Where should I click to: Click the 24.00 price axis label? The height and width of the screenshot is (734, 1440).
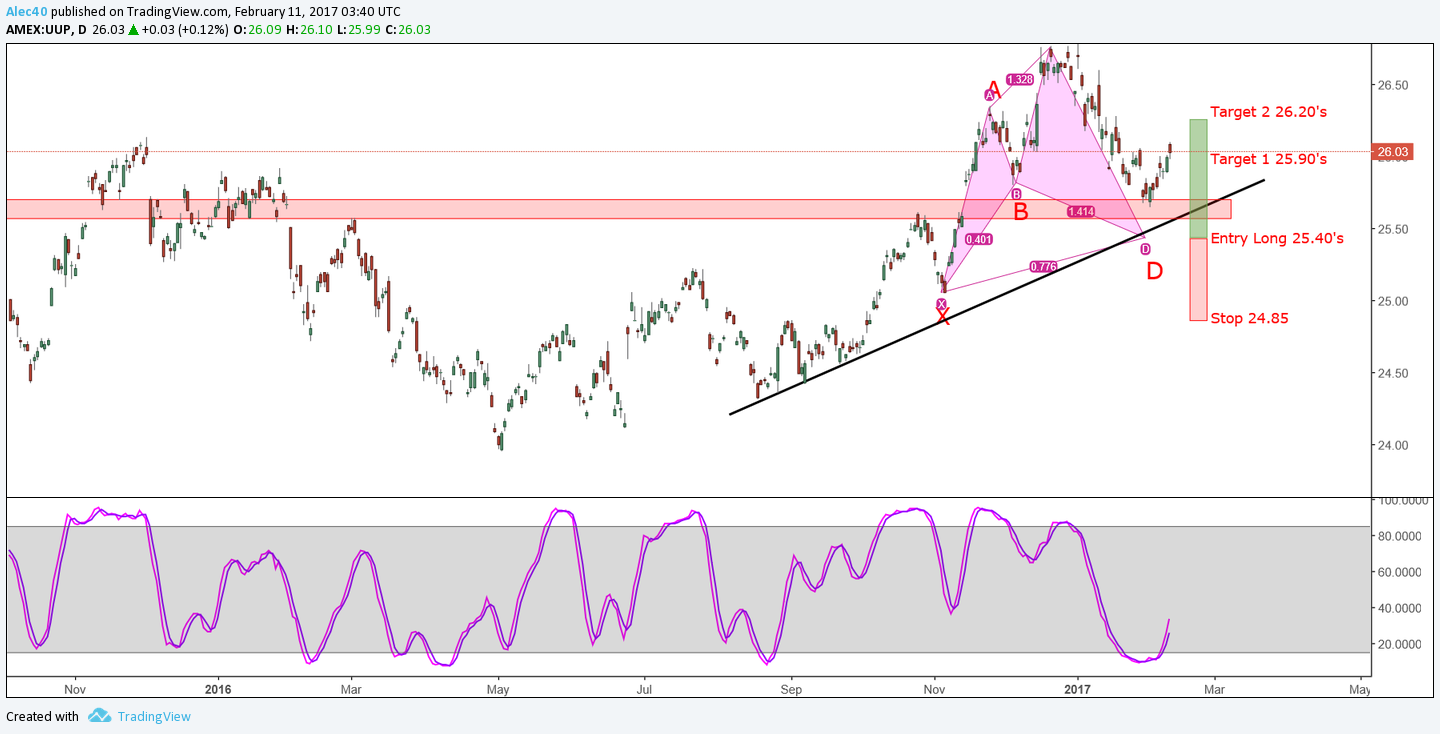tap(1391, 445)
